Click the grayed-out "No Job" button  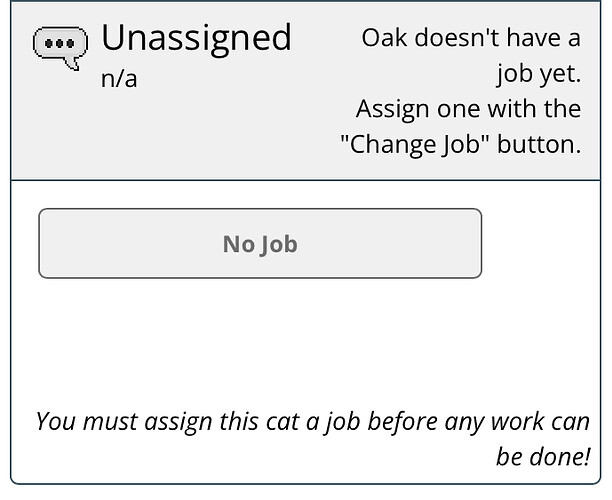pyautogui.click(x=260, y=243)
